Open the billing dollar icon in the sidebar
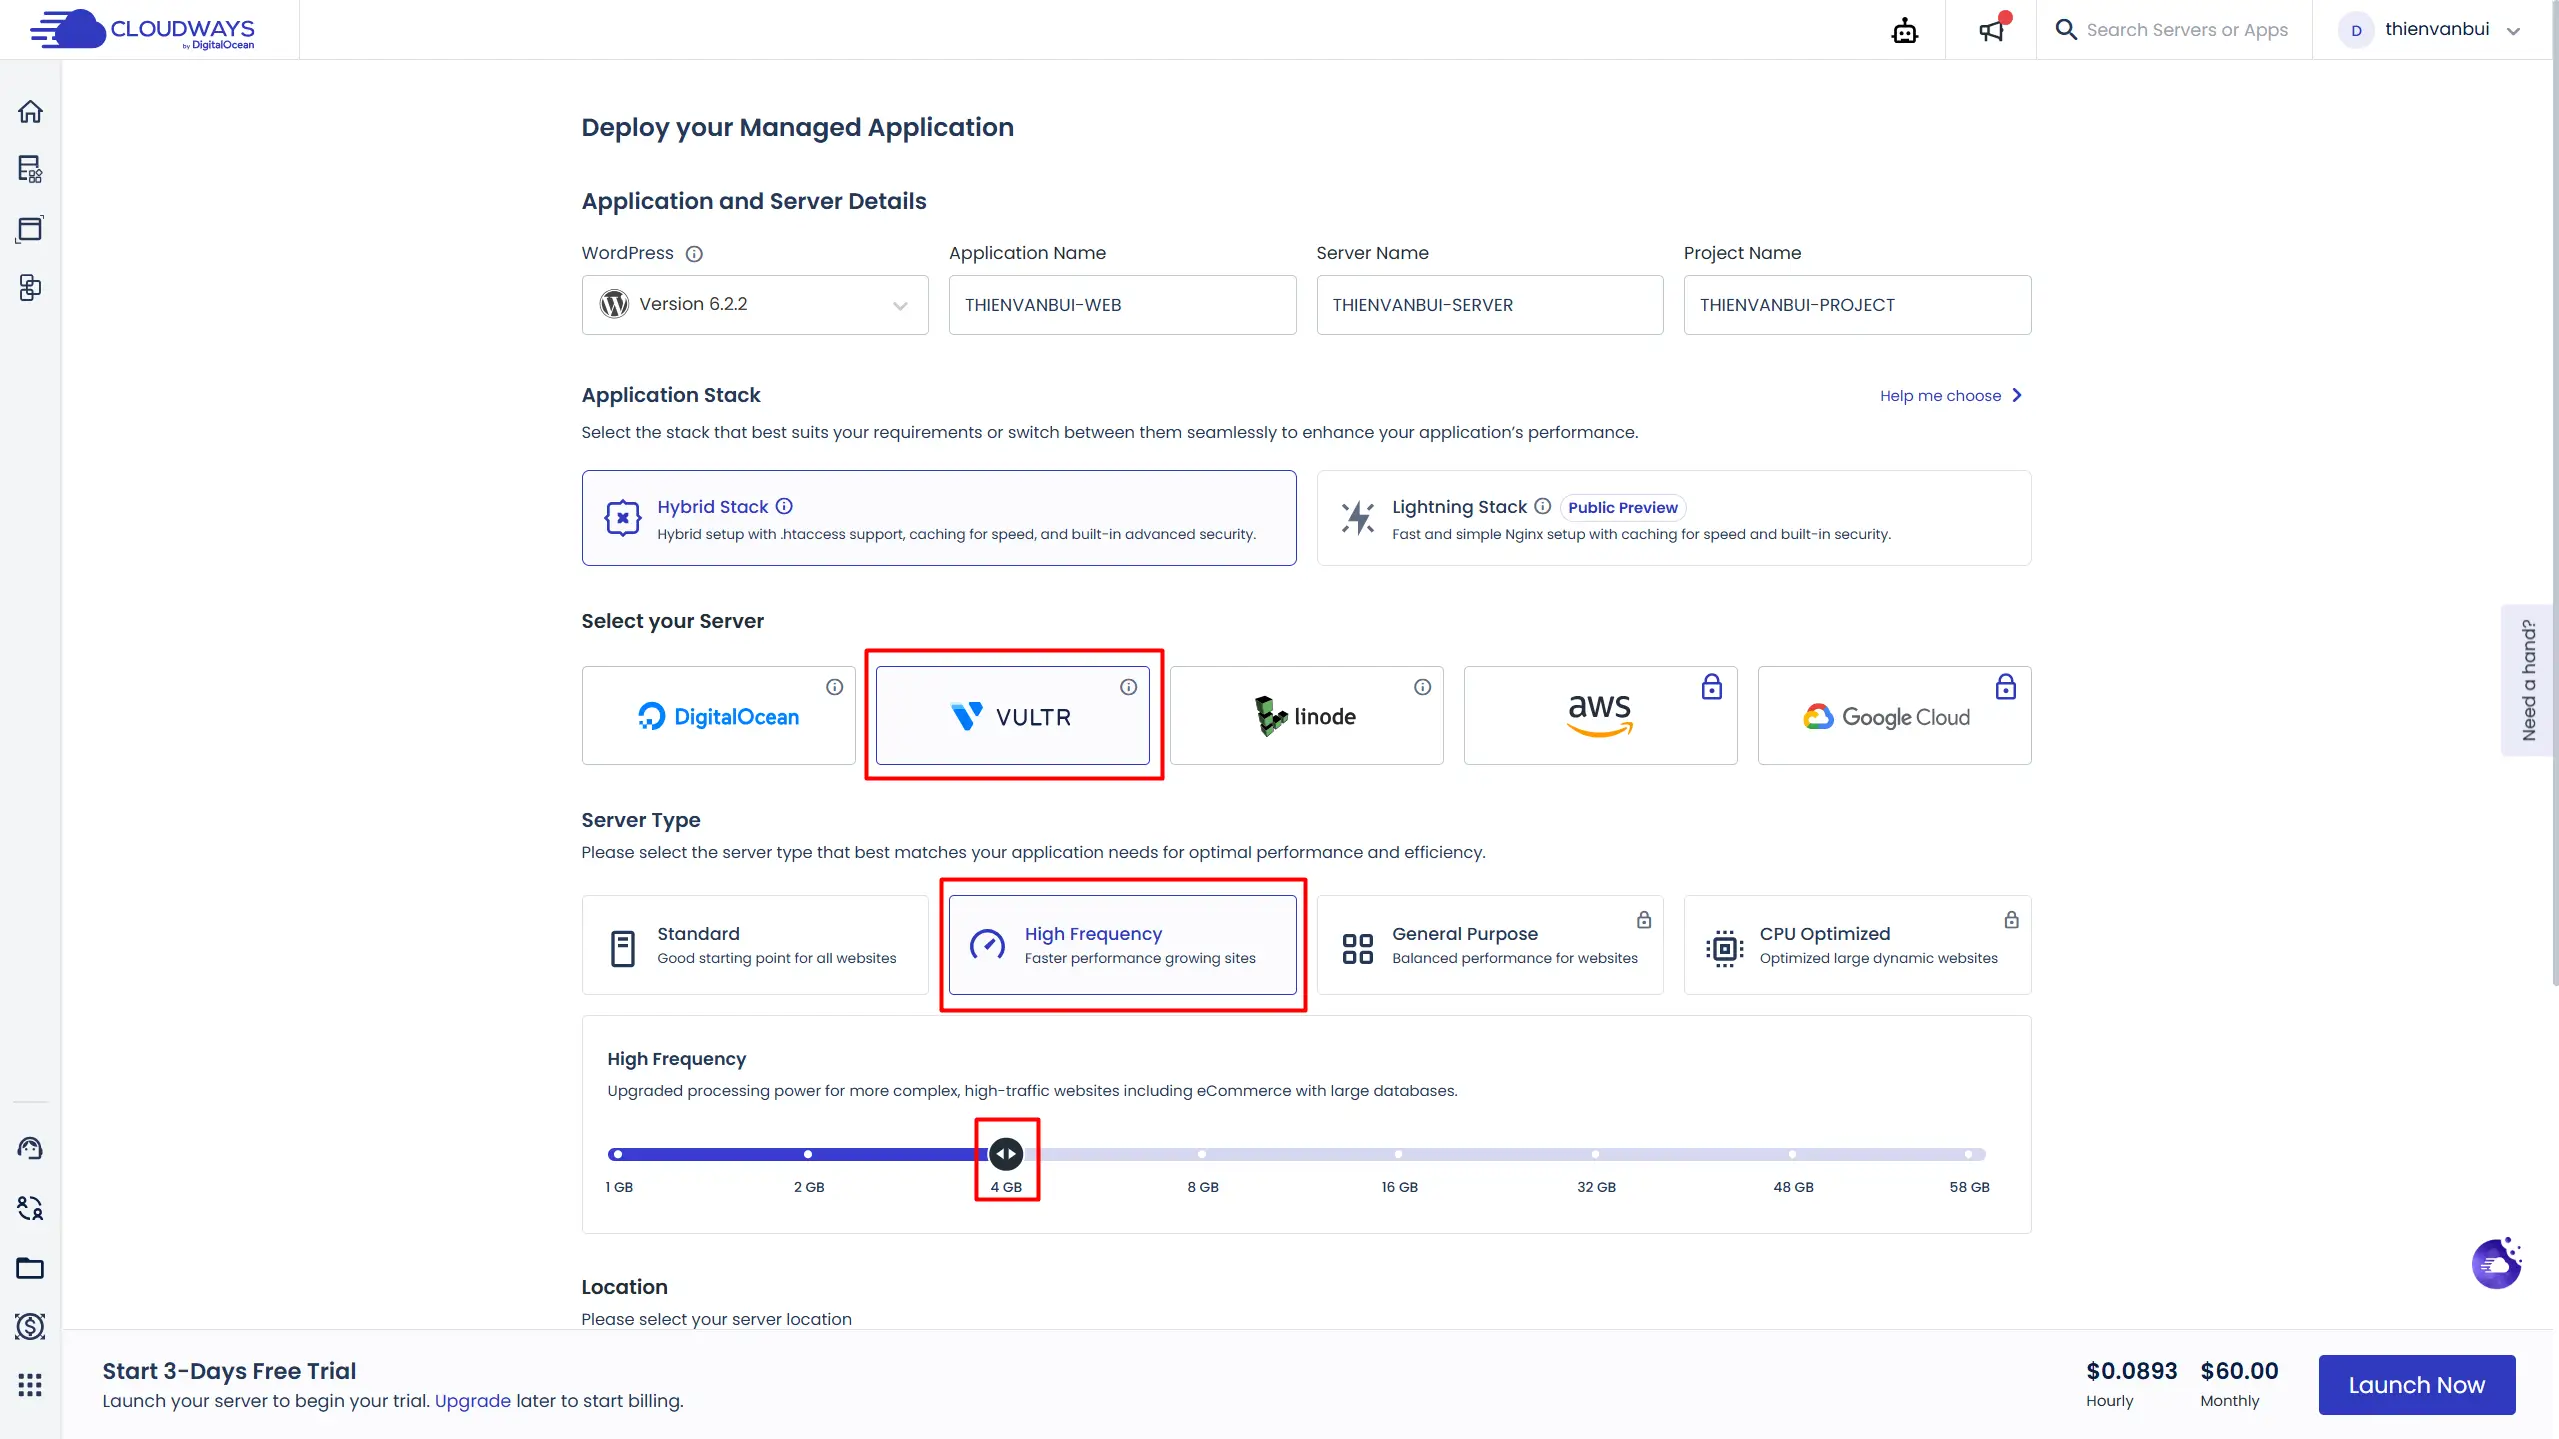Viewport: 2559px width, 1439px height. [30, 1326]
